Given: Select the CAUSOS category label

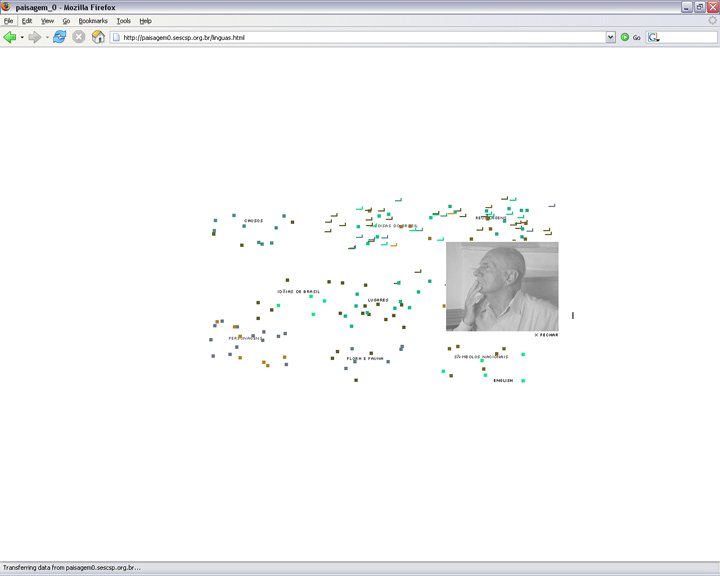Looking at the screenshot, I should pos(253,221).
